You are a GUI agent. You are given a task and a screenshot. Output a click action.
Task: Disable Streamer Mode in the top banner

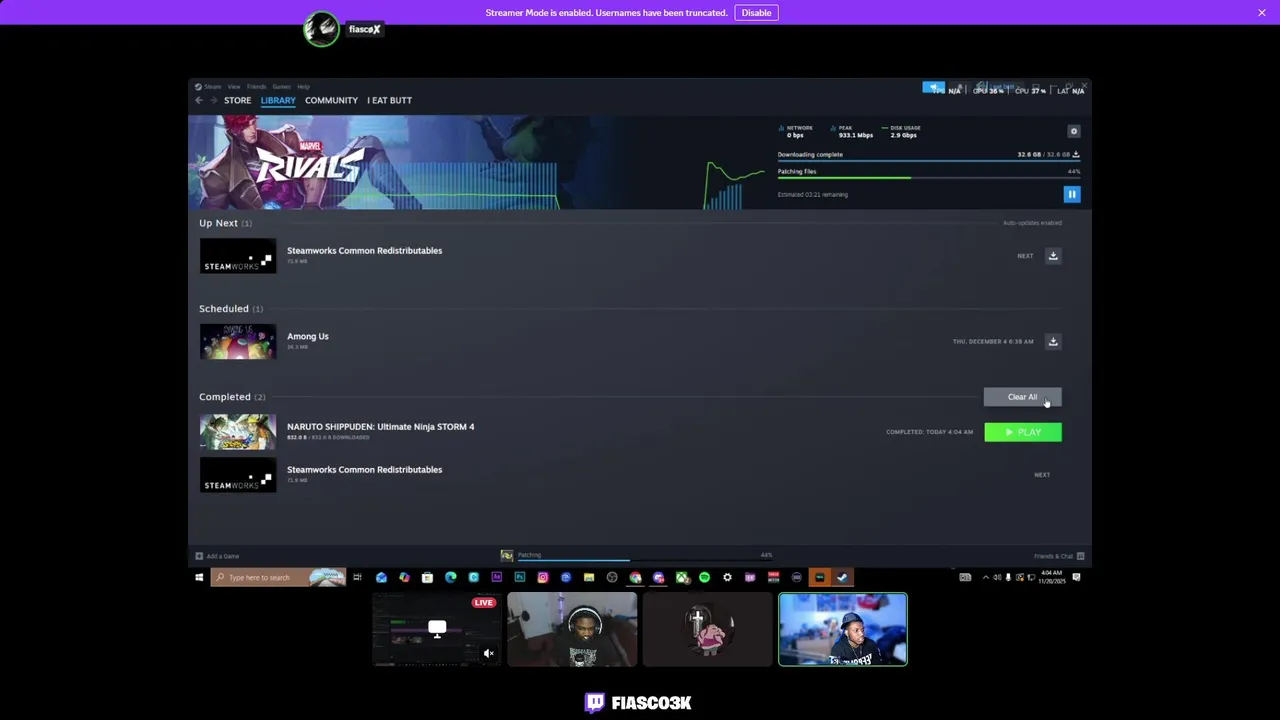click(756, 12)
